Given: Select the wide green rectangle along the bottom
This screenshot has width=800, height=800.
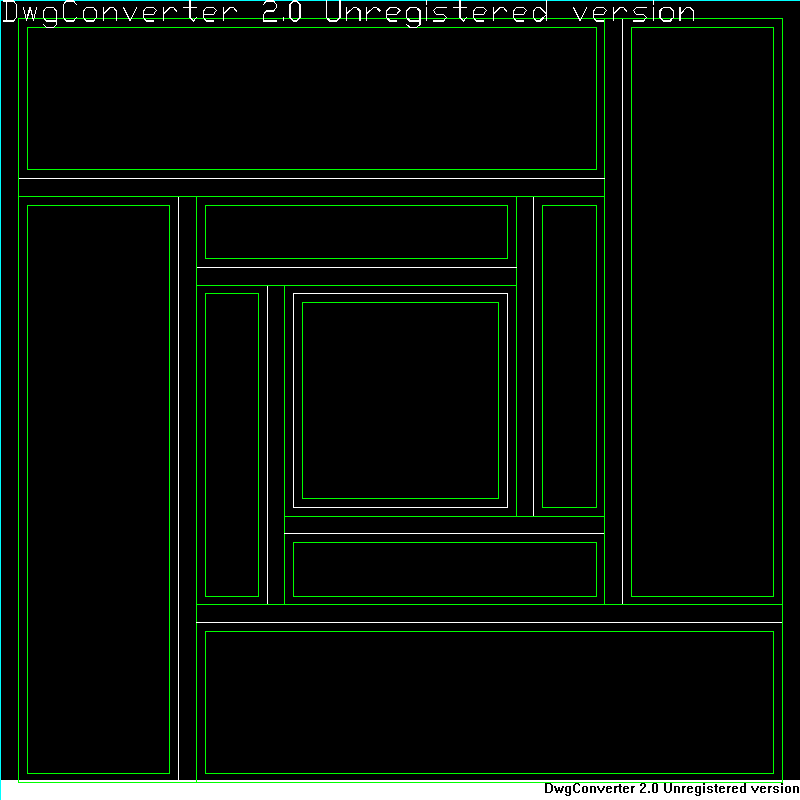Looking at the screenshot, I should [489, 703].
